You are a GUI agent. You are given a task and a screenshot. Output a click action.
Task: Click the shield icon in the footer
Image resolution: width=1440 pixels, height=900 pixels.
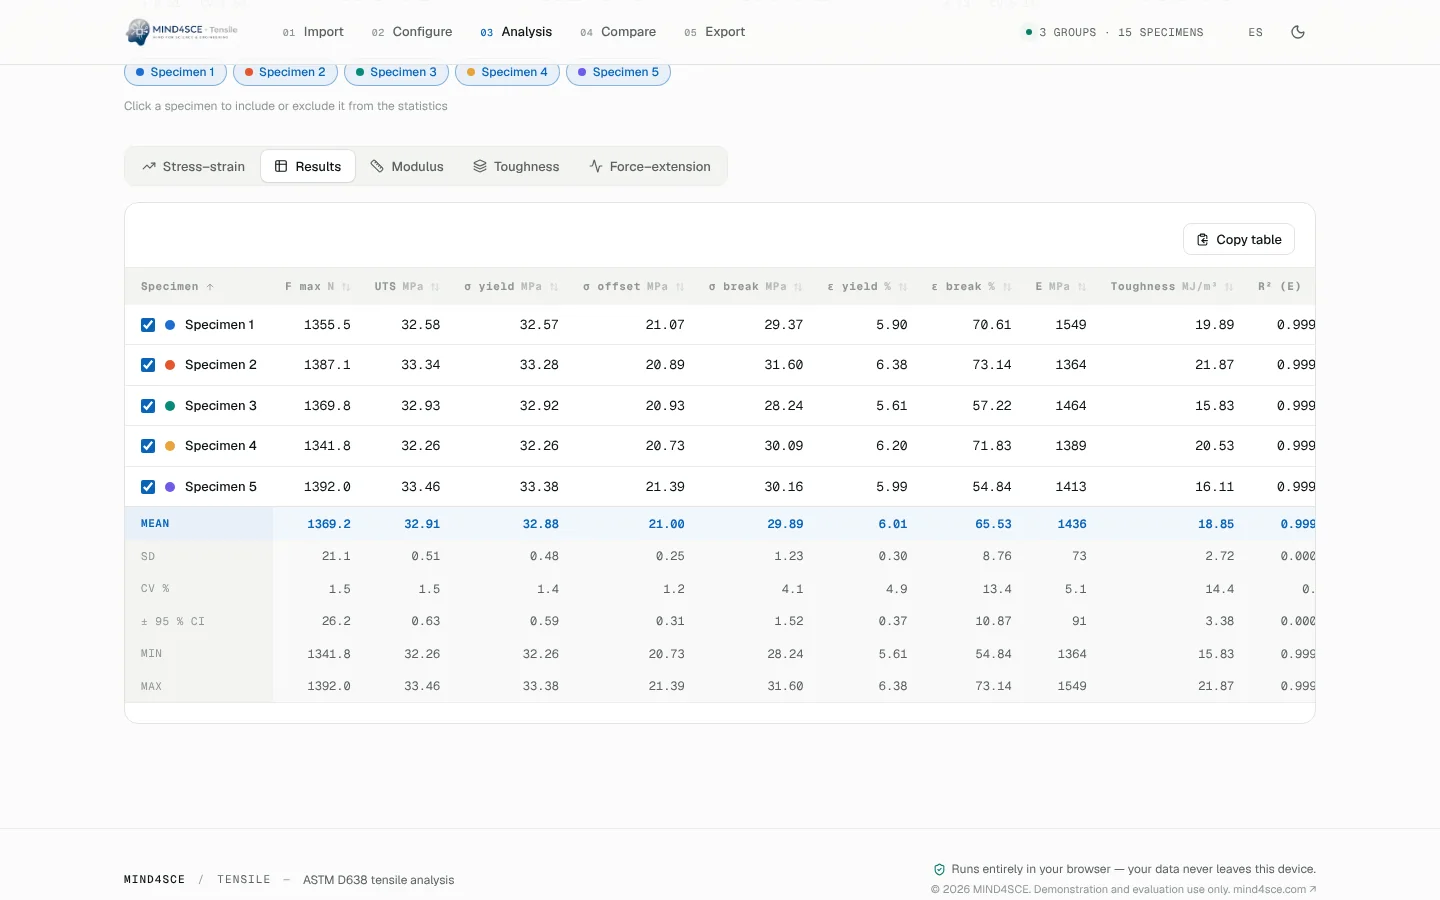(x=939, y=870)
